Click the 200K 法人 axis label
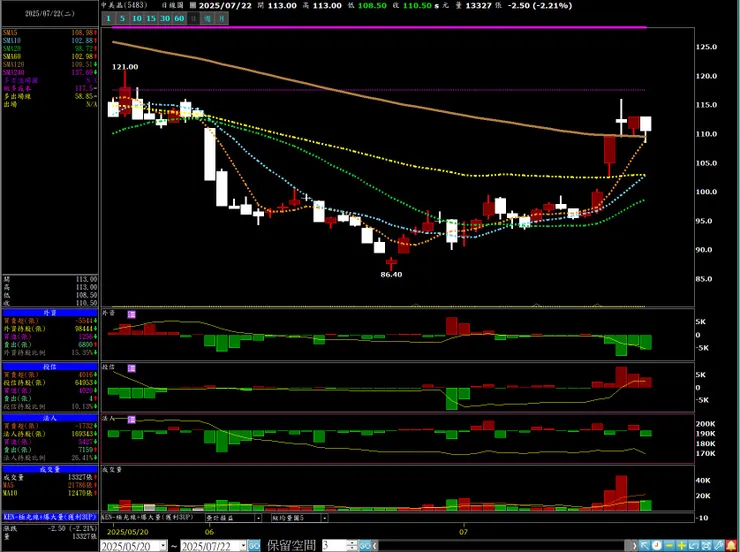The height and width of the screenshot is (552, 740). click(x=706, y=424)
